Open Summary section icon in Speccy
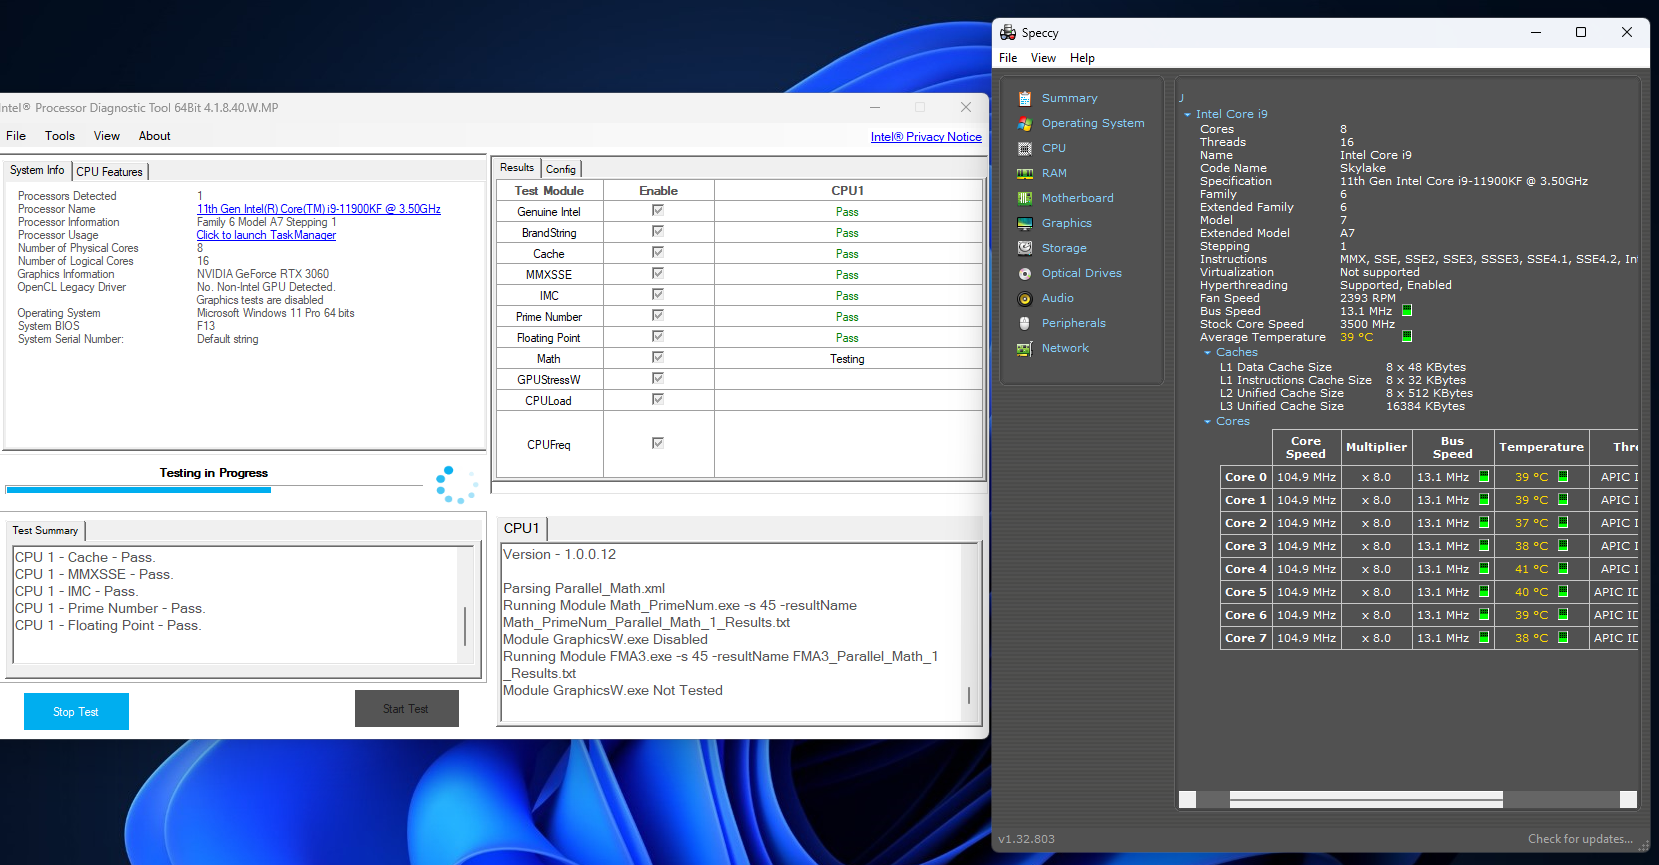Image resolution: width=1659 pixels, height=865 pixels. pos(1025,98)
